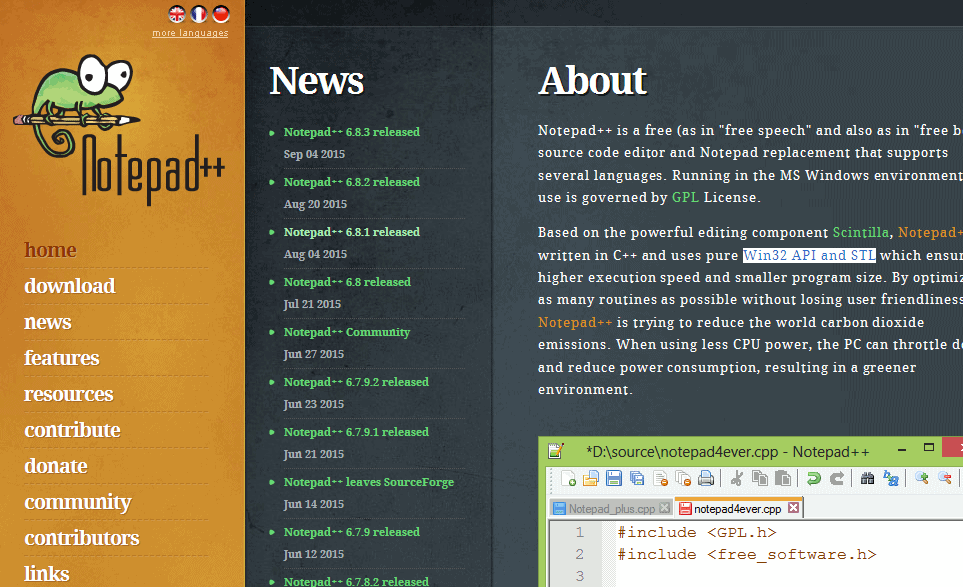This screenshot has width=963, height=587.
Task: Click the green Undo arrow icon
Action: [x=814, y=478]
